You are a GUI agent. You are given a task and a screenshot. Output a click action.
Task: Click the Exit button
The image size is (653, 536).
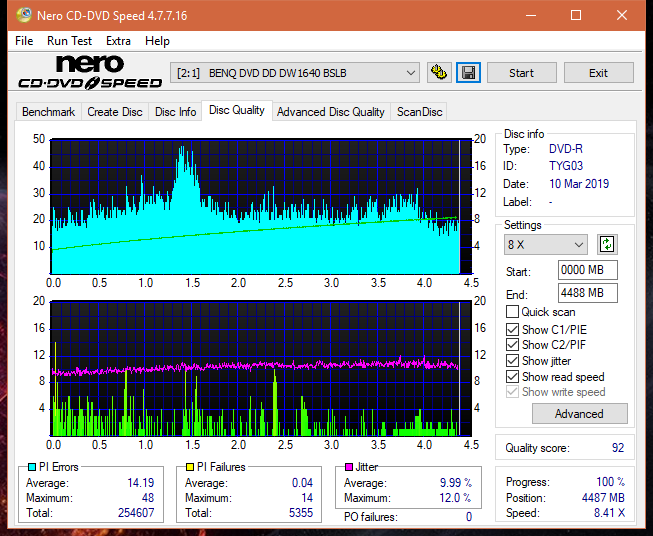click(598, 73)
